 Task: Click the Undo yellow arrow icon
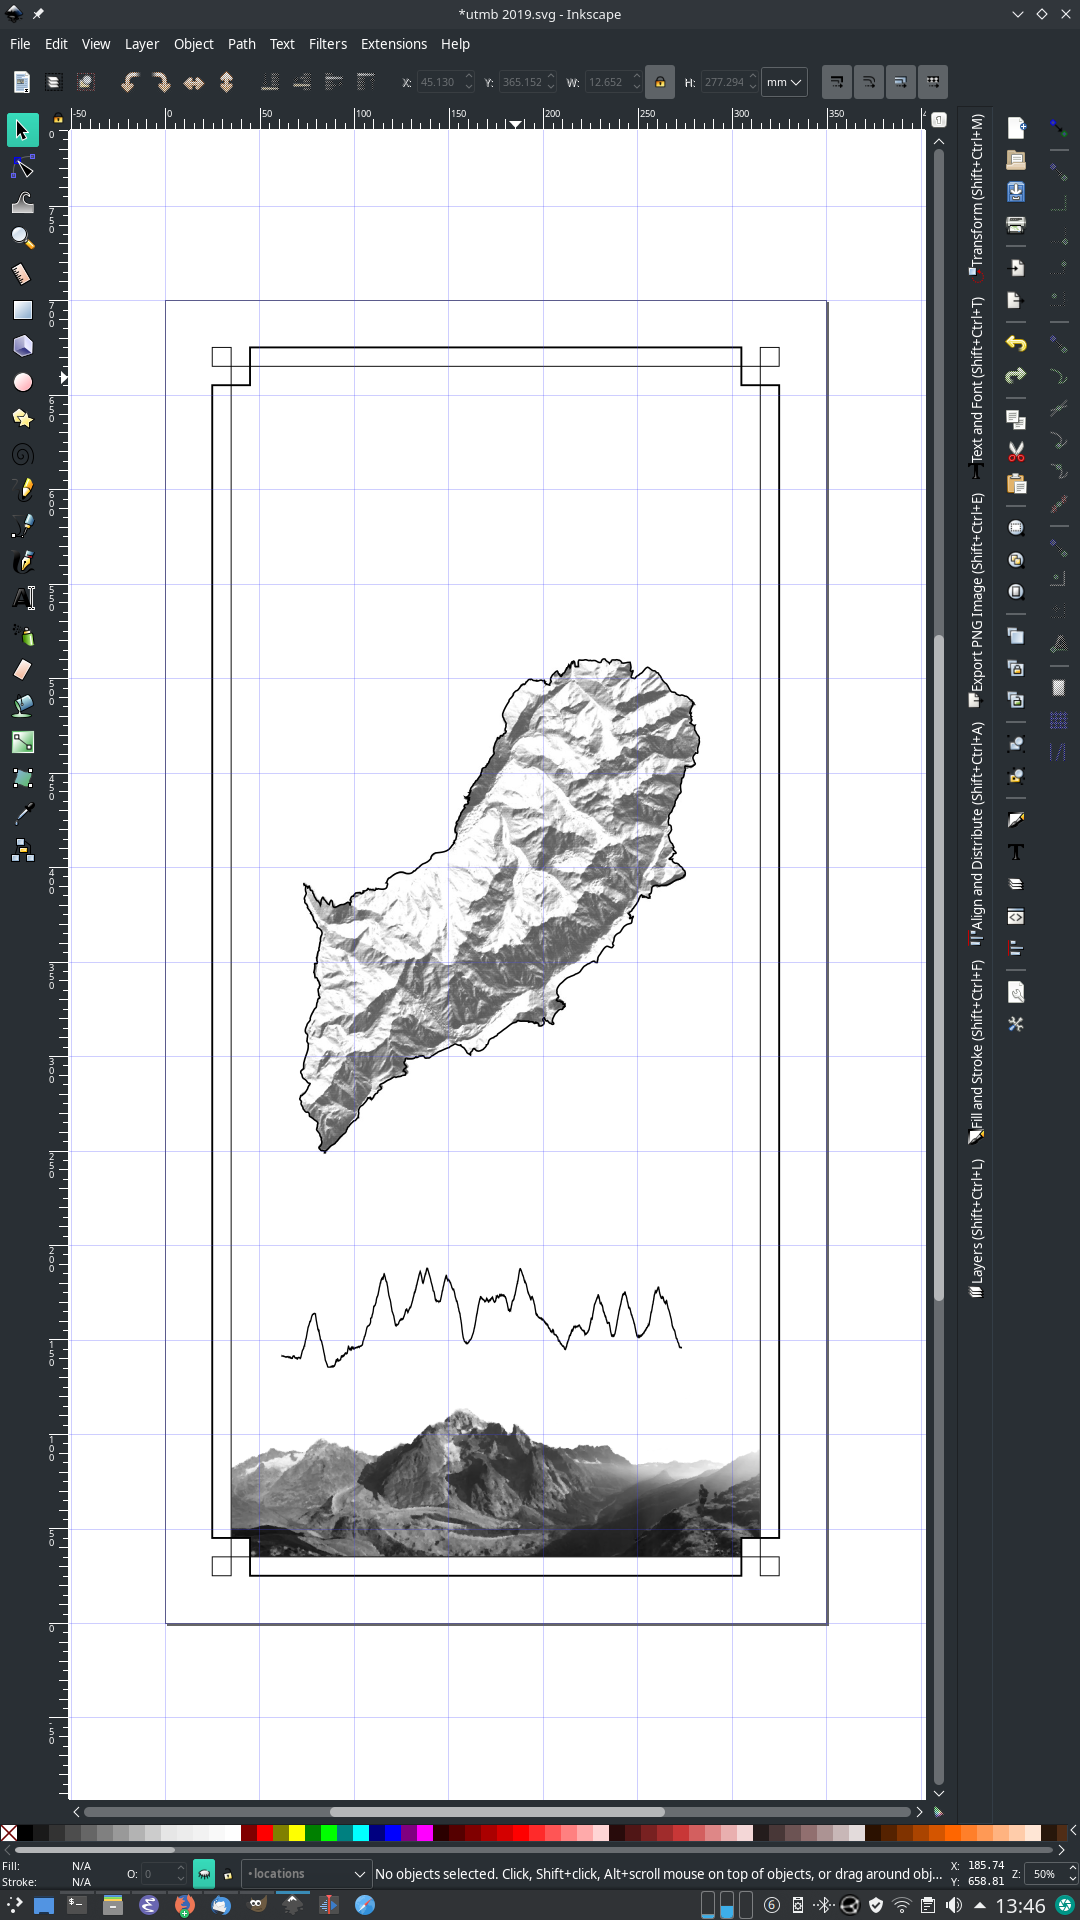[1016, 344]
